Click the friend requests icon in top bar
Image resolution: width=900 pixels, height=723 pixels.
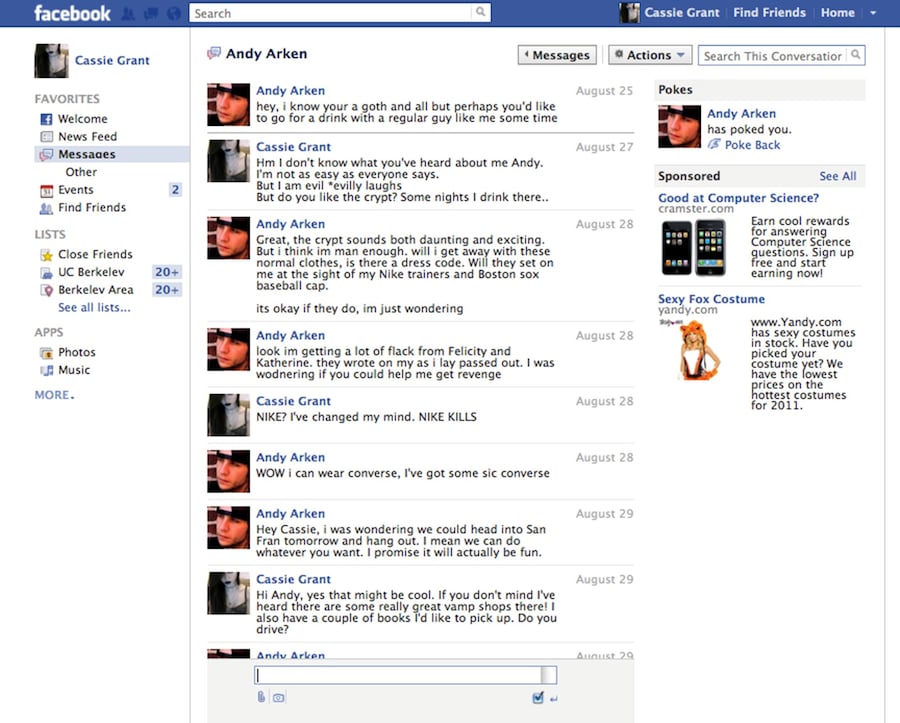coord(128,13)
